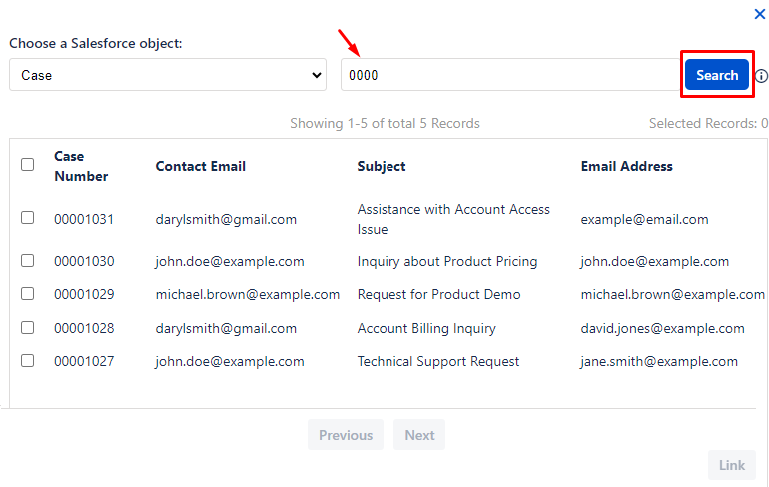Click subject Assistance with Account Access Issue

click(454, 219)
